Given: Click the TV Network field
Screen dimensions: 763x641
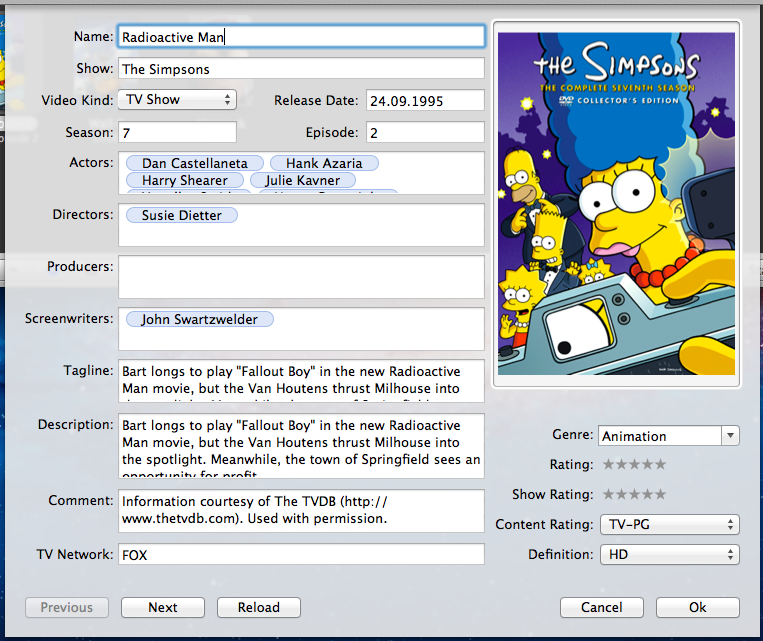Looking at the screenshot, I should click(x=301, y=554).
